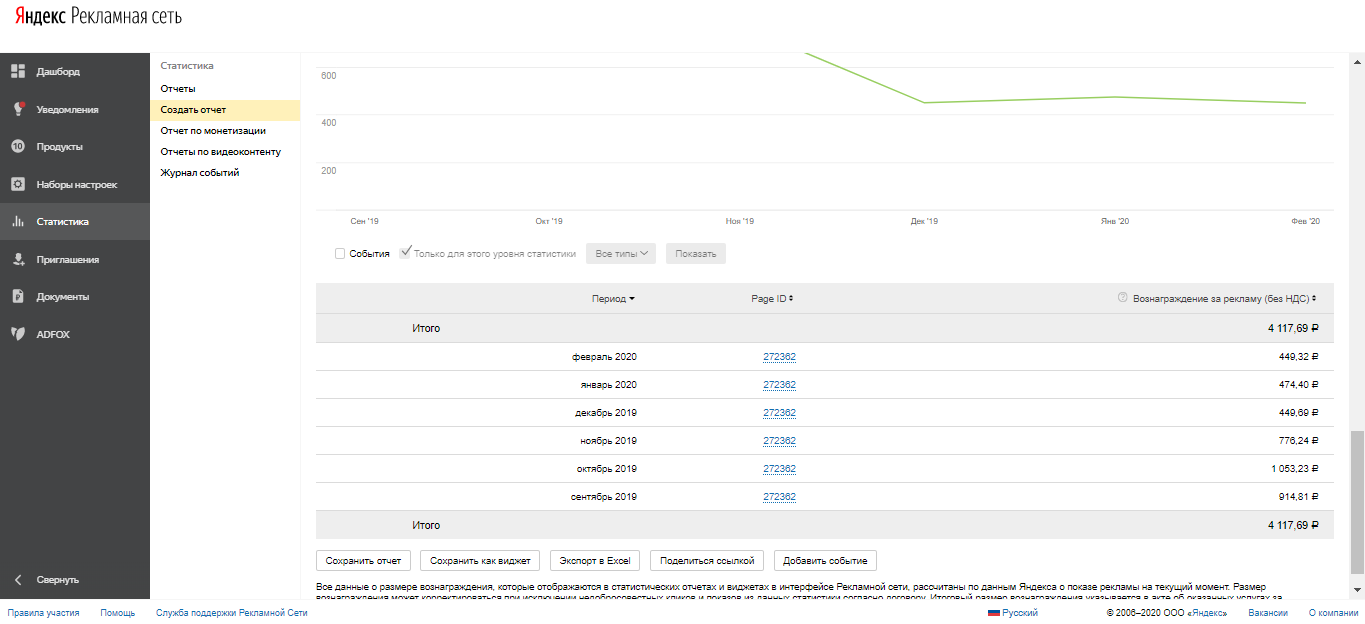Click the Dashboard grid icon in sidebar
Viewport: 1365px width, 624px height.
[x=18, y=72]
